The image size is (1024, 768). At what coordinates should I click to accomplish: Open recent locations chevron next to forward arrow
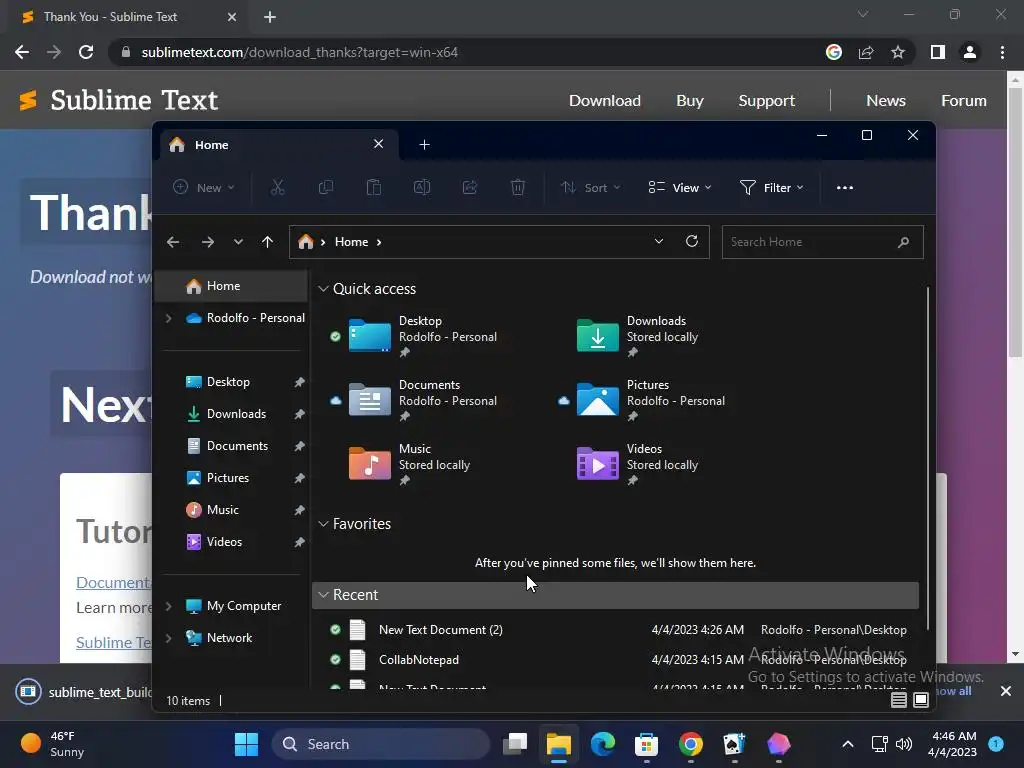click(238, 242)
